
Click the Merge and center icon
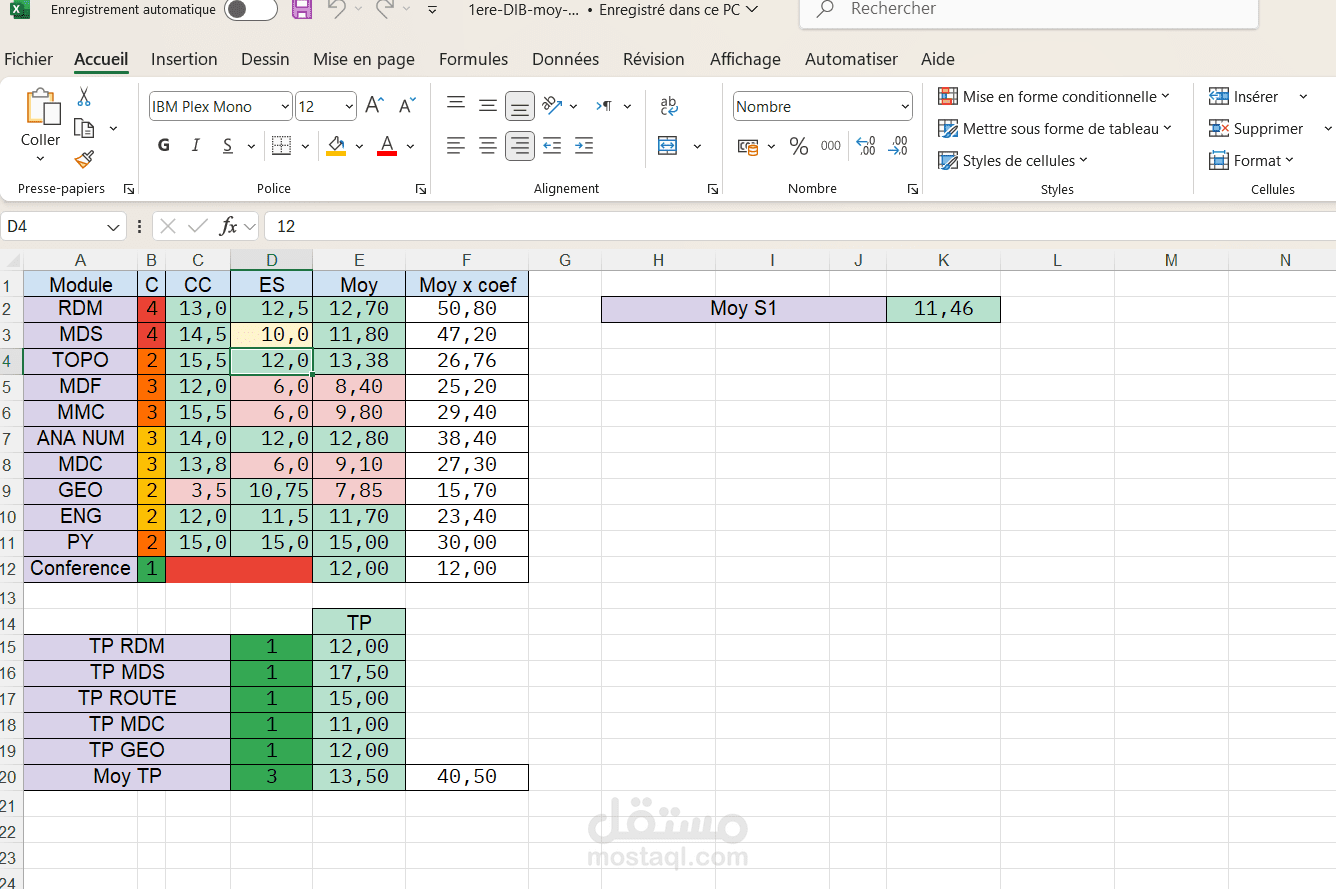(668, 146)
